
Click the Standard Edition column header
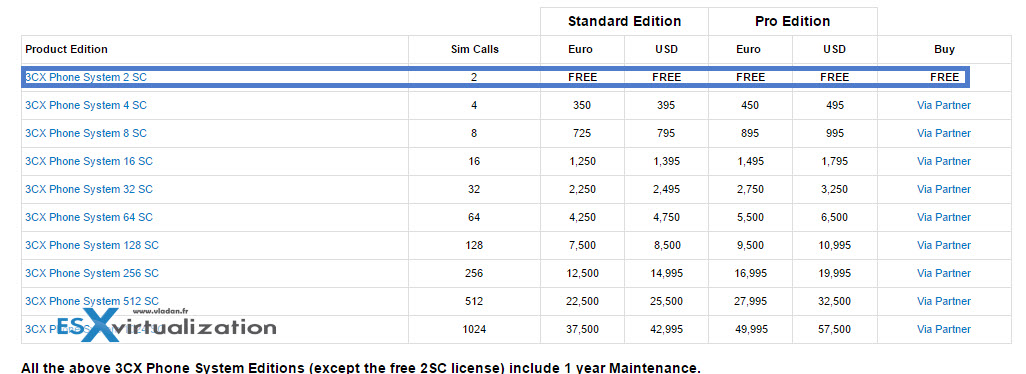tap(624, 22)
